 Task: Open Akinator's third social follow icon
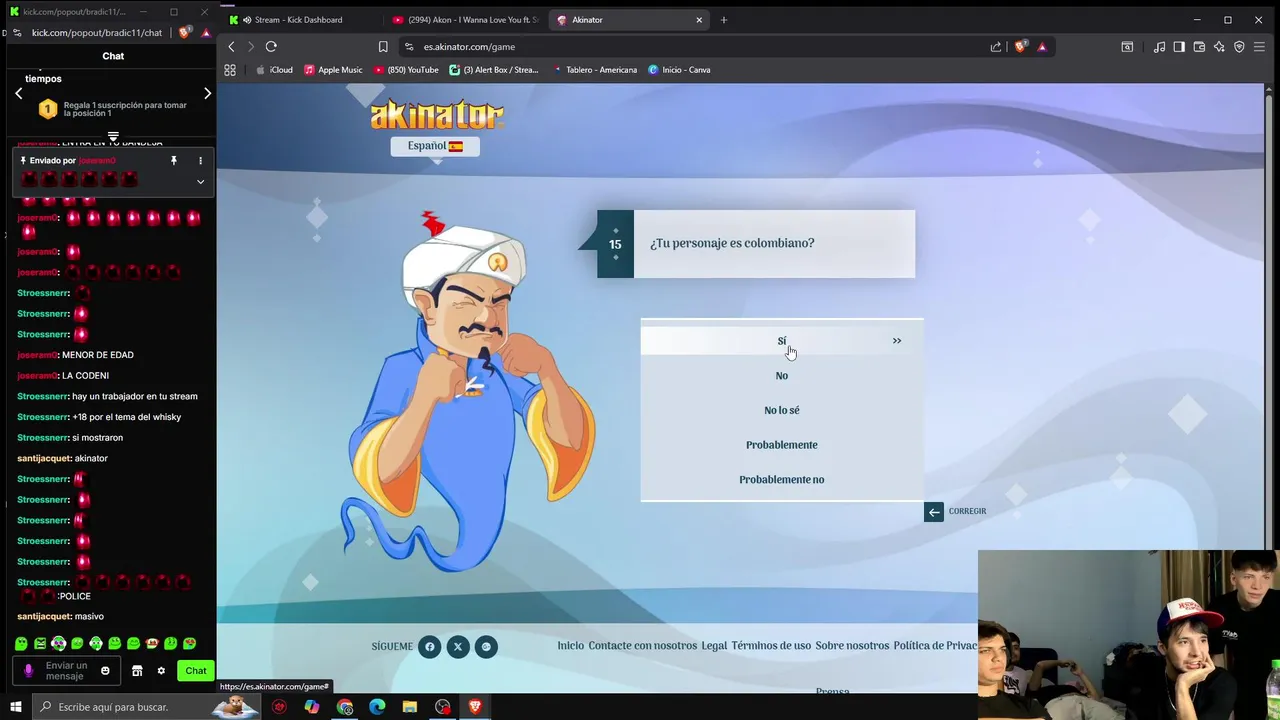486,647
